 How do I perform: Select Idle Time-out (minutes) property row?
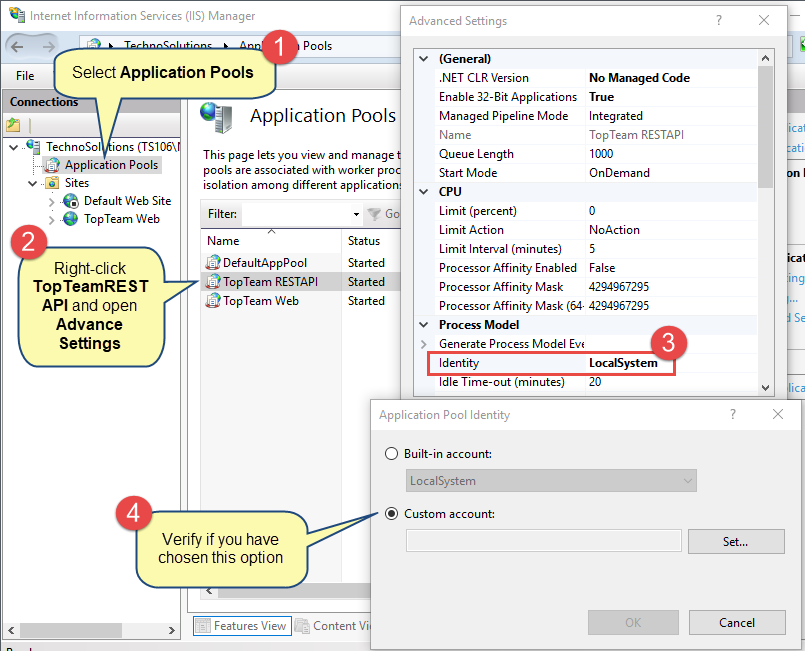[595, 382]
